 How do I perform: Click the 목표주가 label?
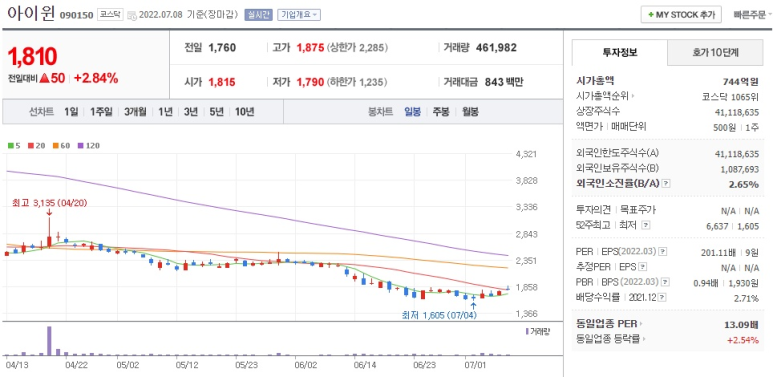point(638,210)
